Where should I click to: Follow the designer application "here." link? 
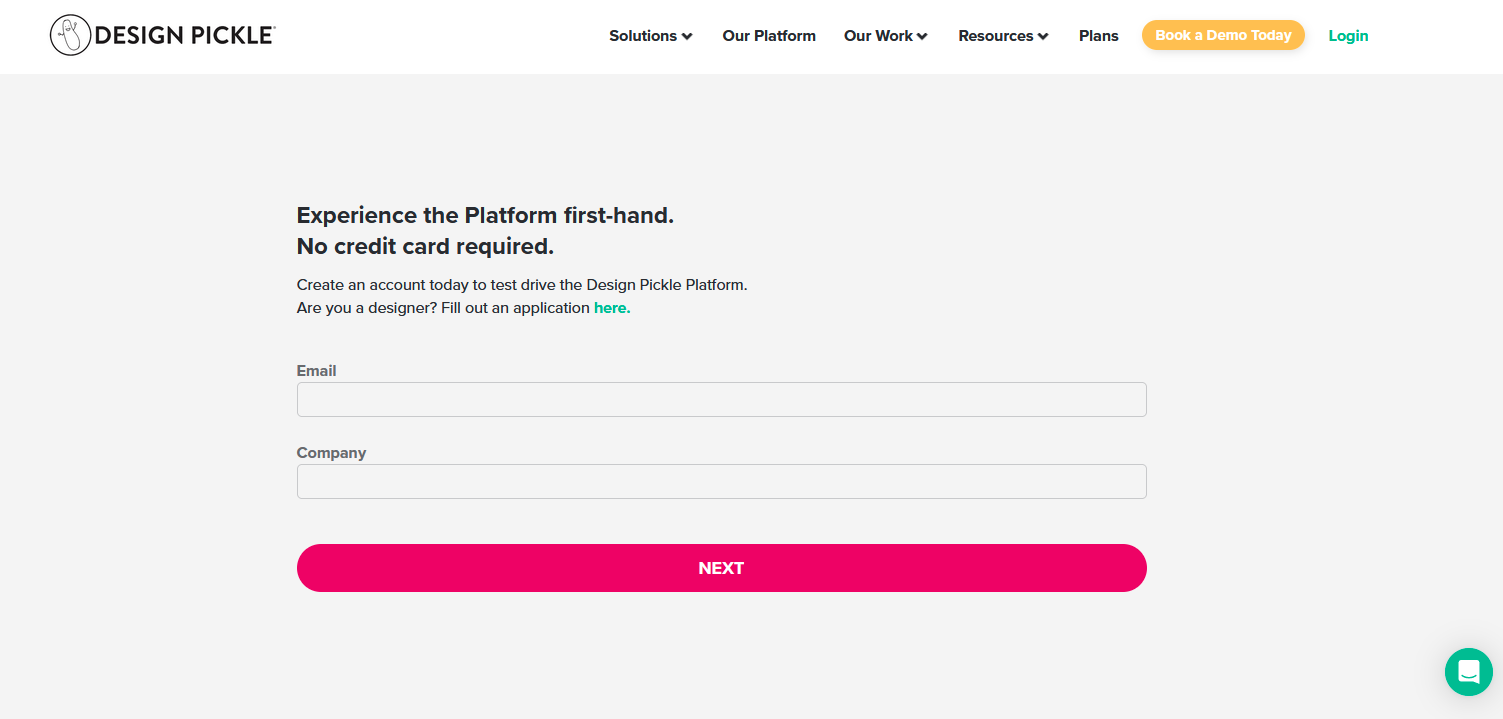coord(612,308)
